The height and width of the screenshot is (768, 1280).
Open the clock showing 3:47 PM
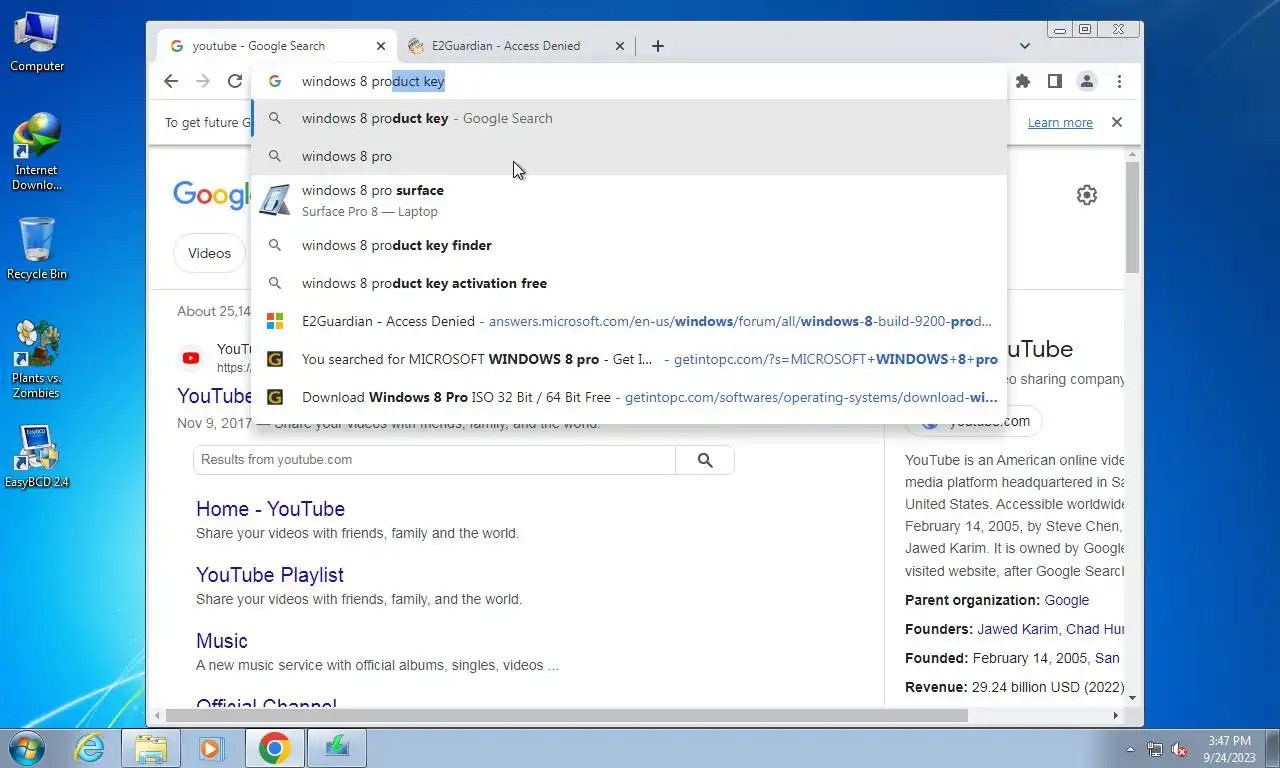tap(1229, 749)
